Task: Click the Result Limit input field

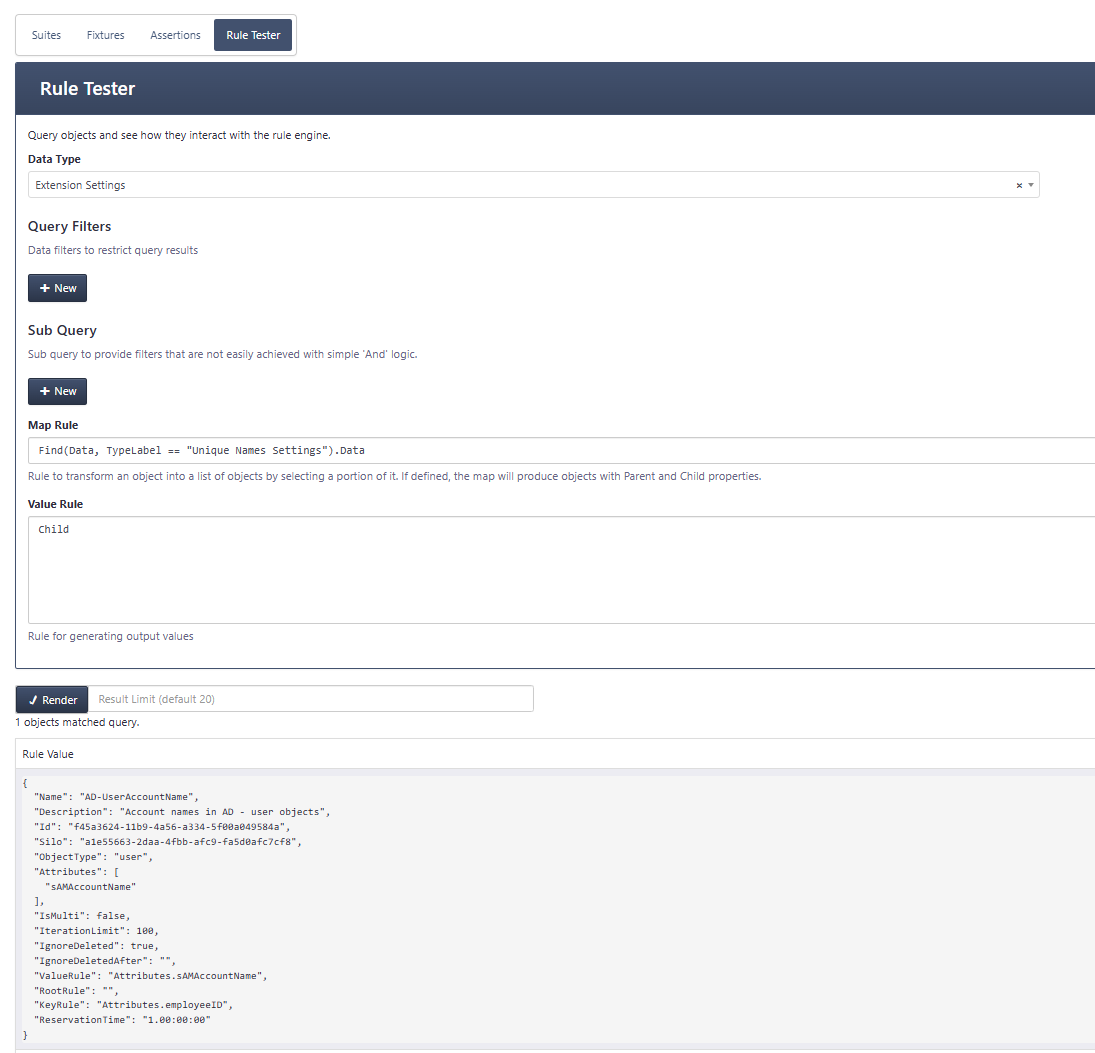Action: click(x=310, y=699)
